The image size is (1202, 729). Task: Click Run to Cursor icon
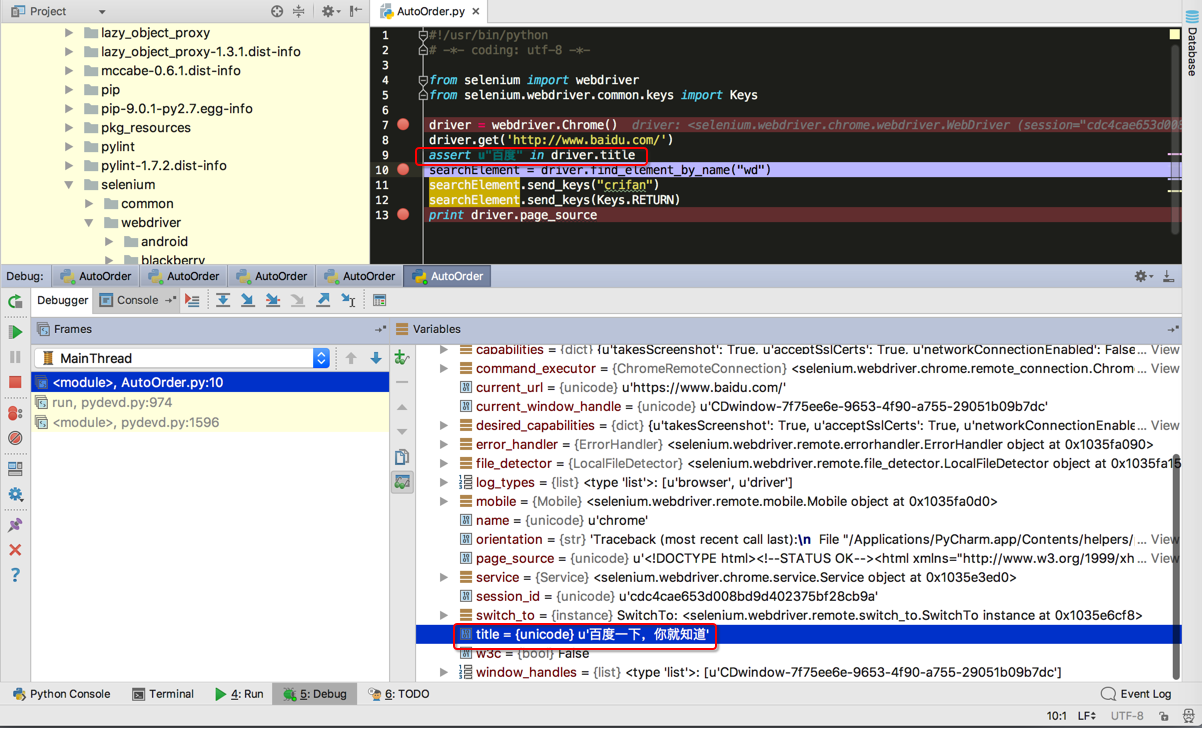click(x=348, y=300)
